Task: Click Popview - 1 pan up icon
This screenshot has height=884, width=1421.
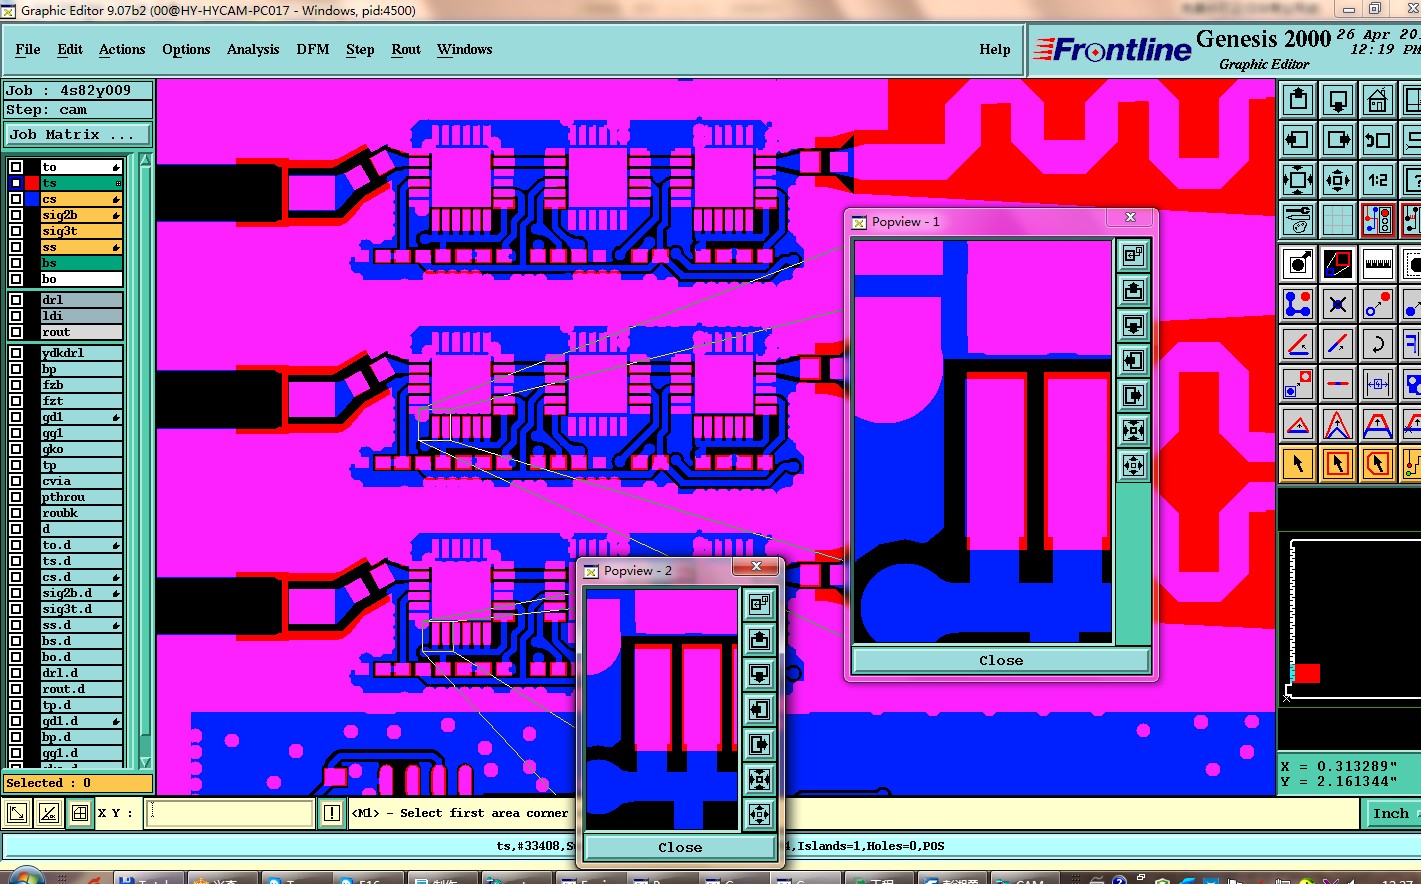Action: pos(1133,291)
